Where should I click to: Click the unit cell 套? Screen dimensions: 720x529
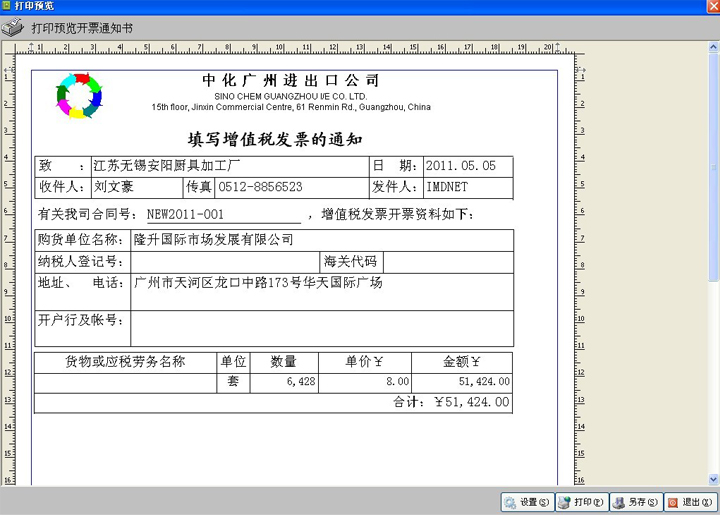[233, 381]
